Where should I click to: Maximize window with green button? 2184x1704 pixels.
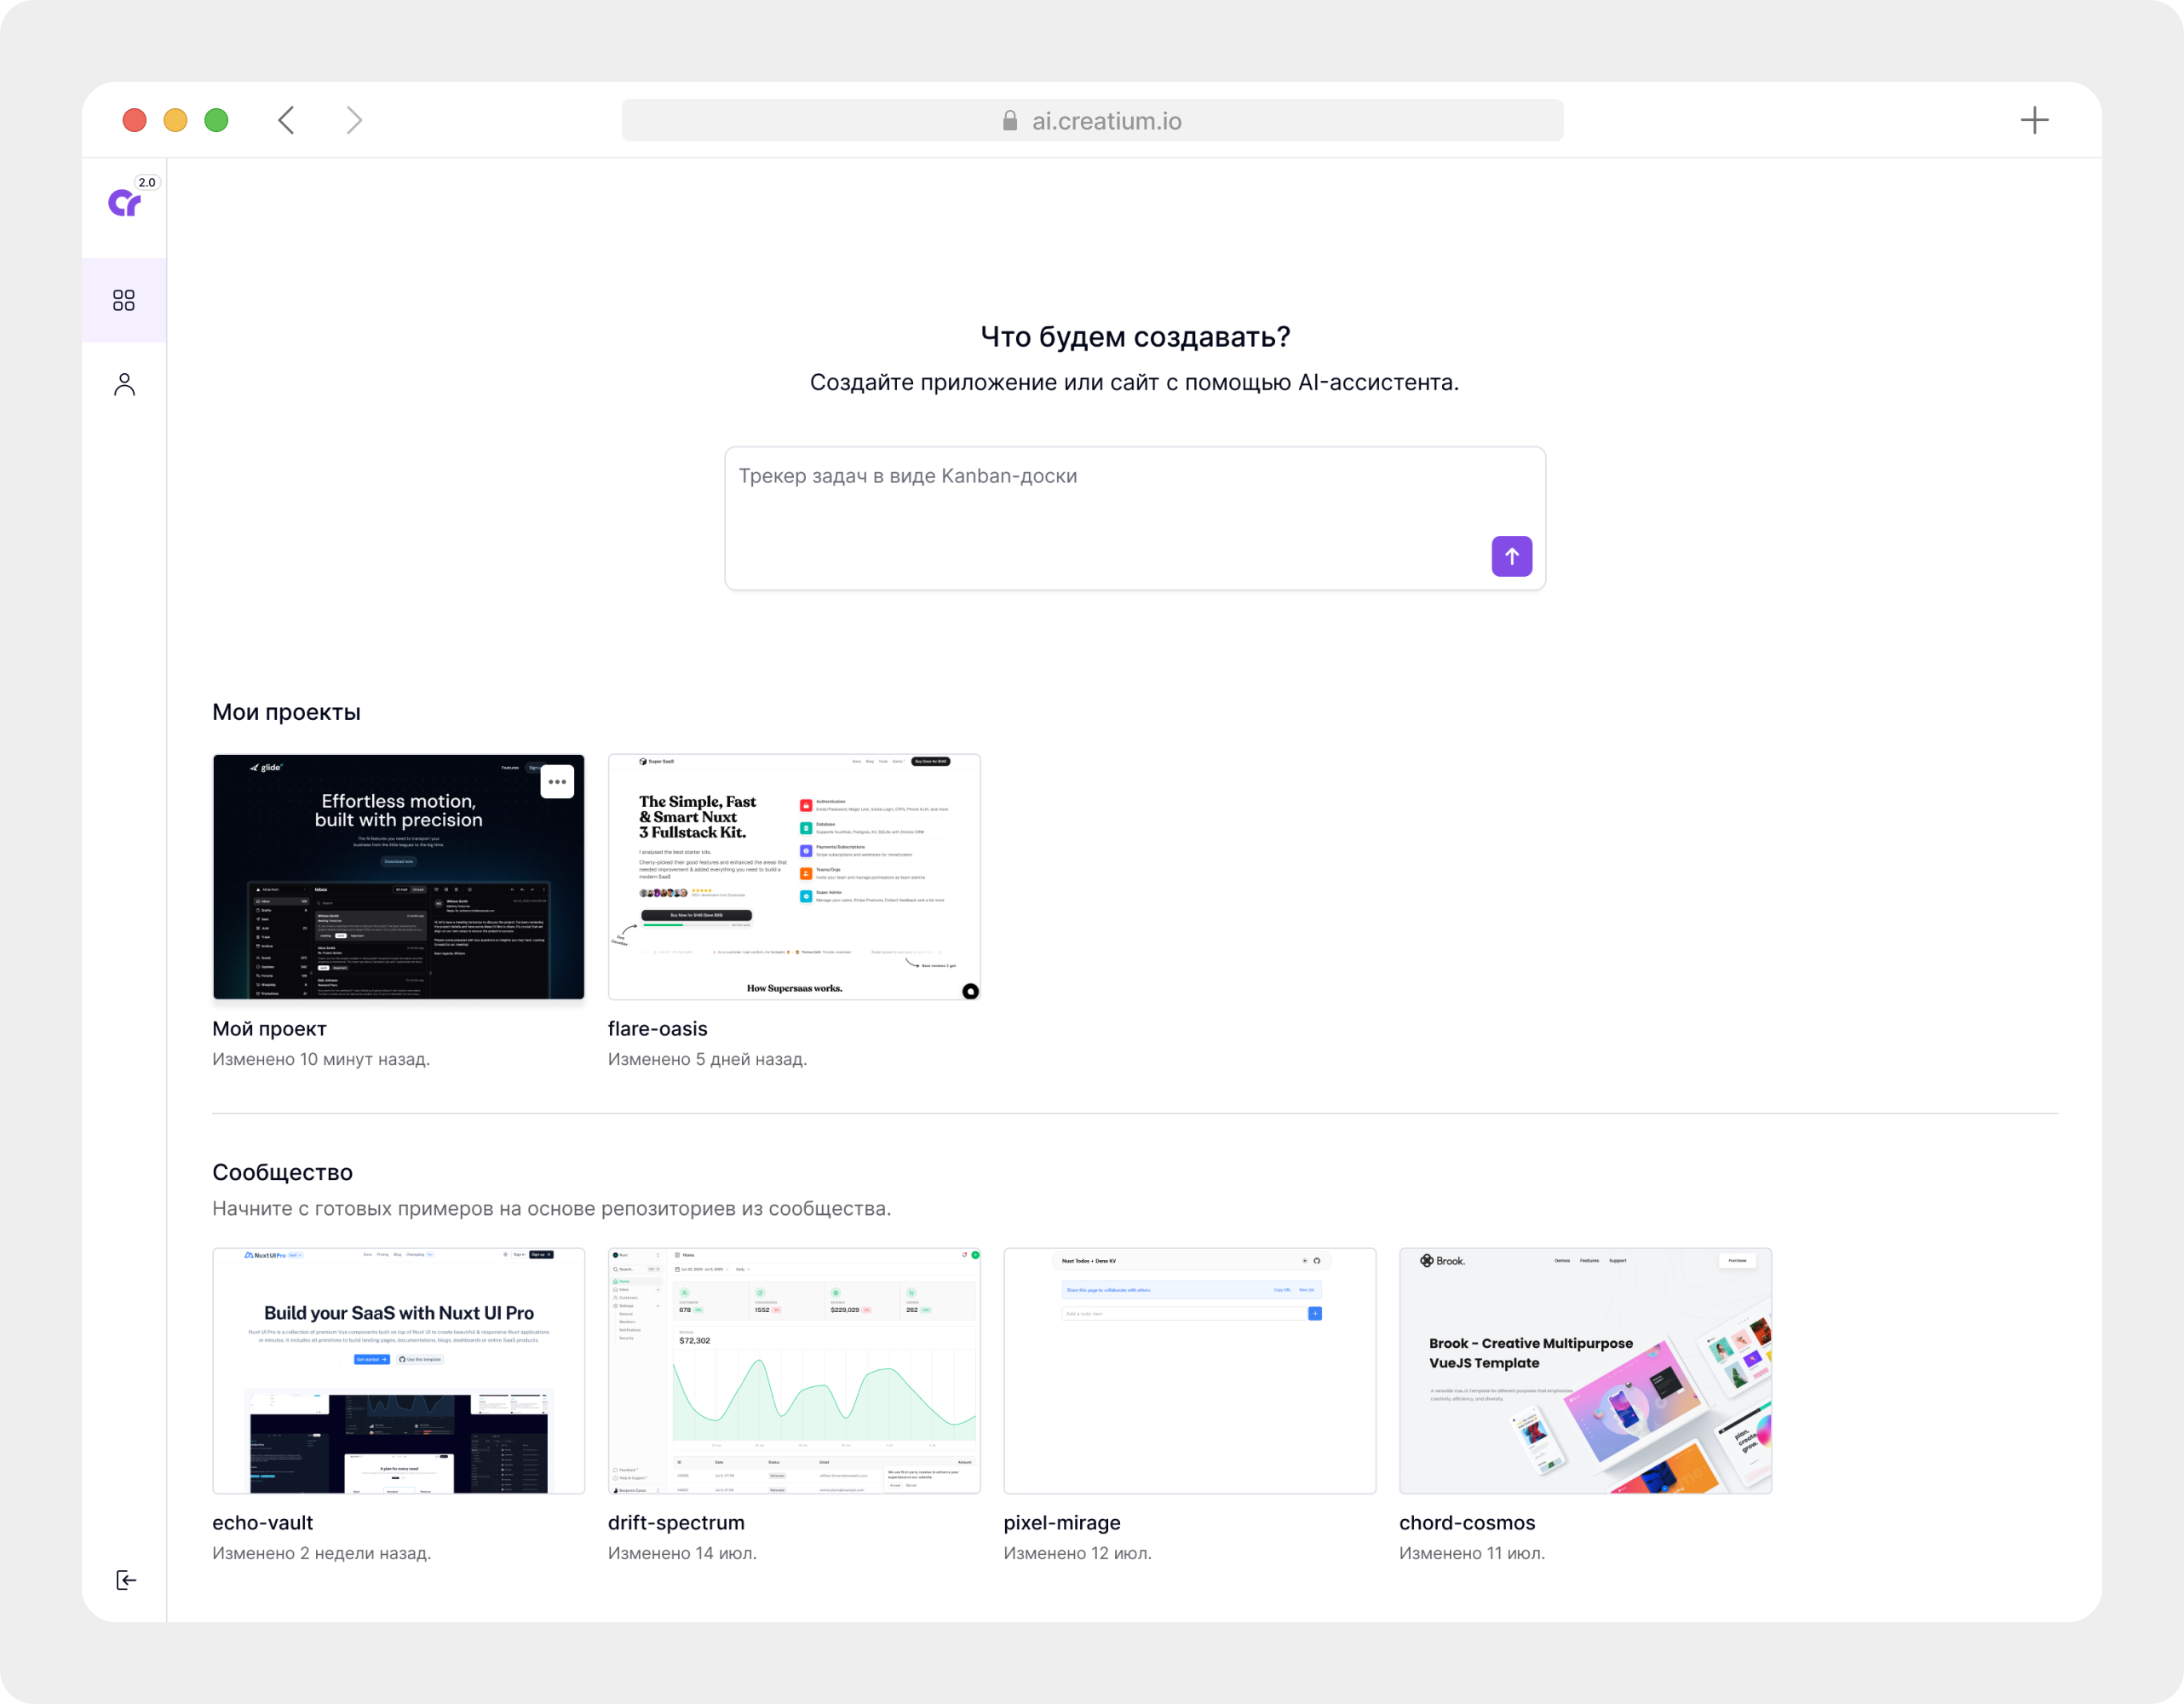(216, 121)
